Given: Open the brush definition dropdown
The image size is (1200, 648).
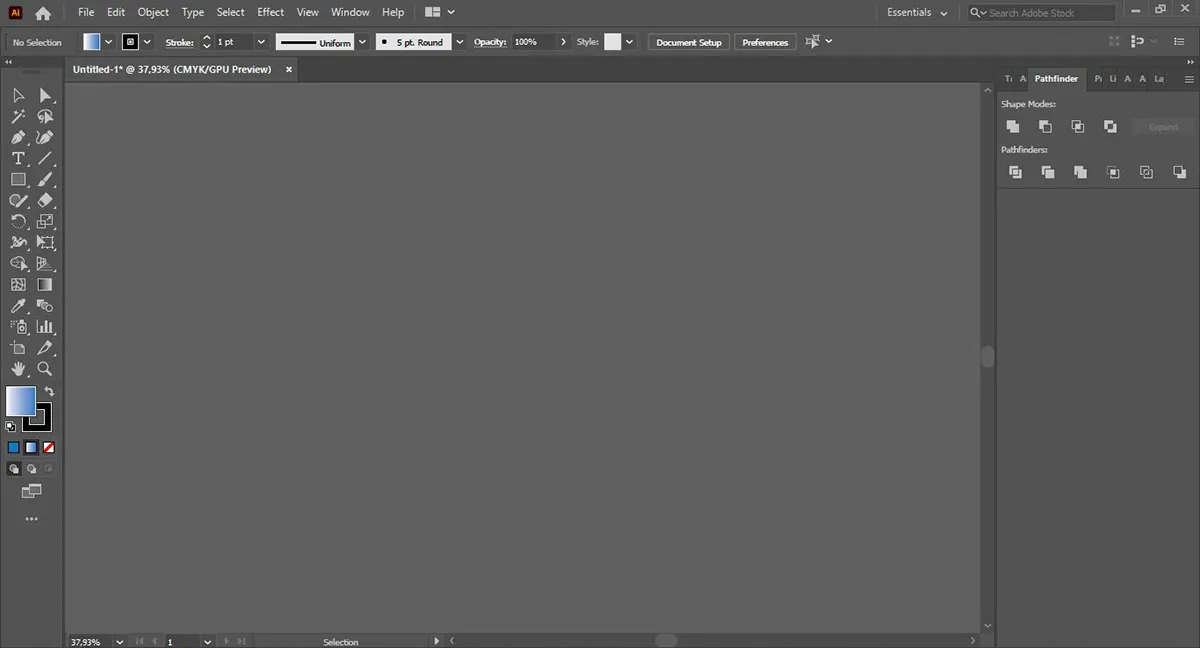Looking at the screenshot, I should 458,42.
